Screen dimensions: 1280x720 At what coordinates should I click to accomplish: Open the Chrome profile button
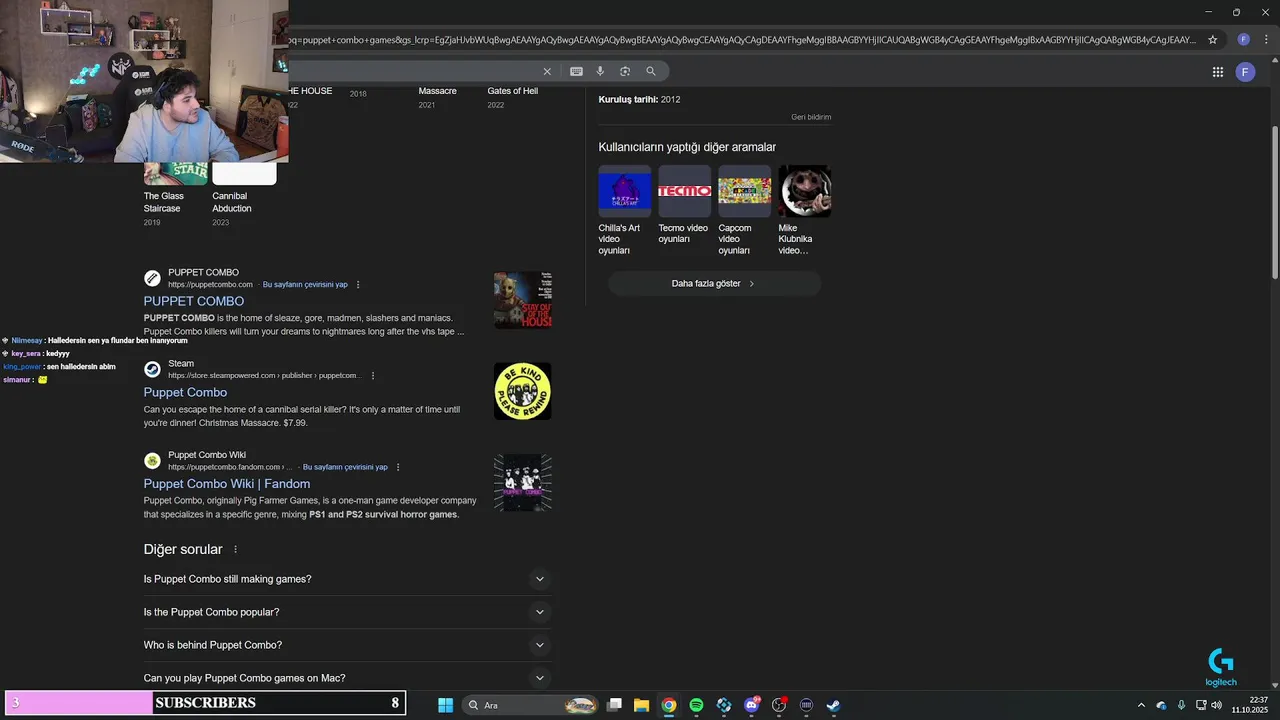tap(1244, 40)
